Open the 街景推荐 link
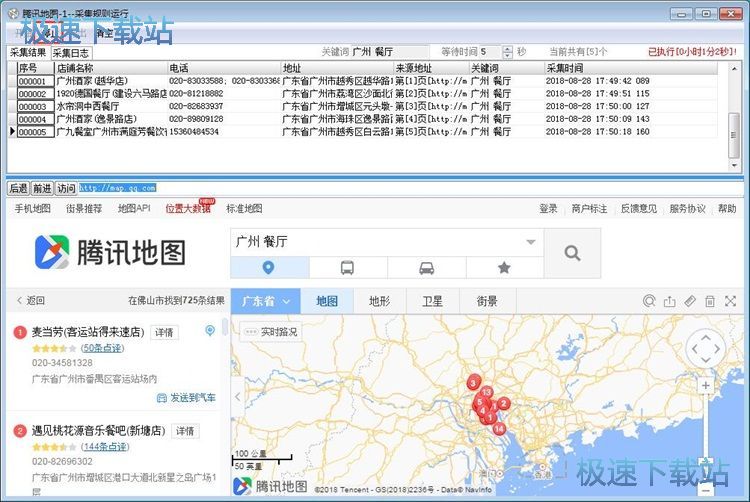The height and width of the screenshot is (502, 750). (x=84, y=208)
